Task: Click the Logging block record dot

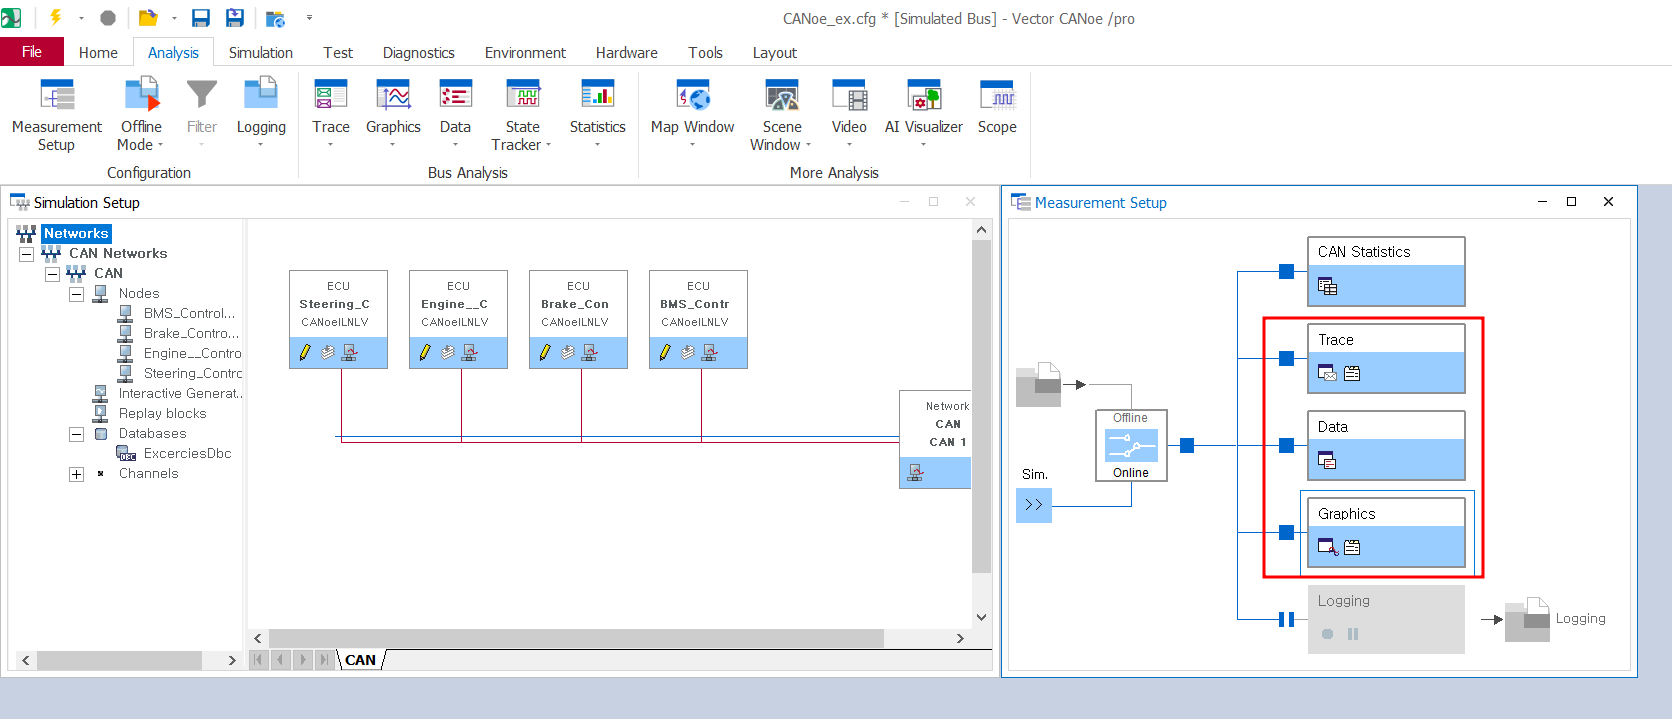Action: [x=1327, y=634]
